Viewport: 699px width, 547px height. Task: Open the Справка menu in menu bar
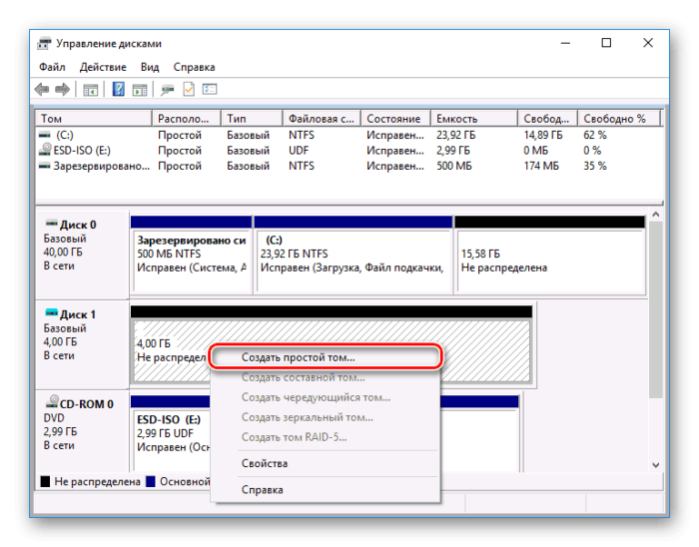pyautogui.click(x=194, y=67)
